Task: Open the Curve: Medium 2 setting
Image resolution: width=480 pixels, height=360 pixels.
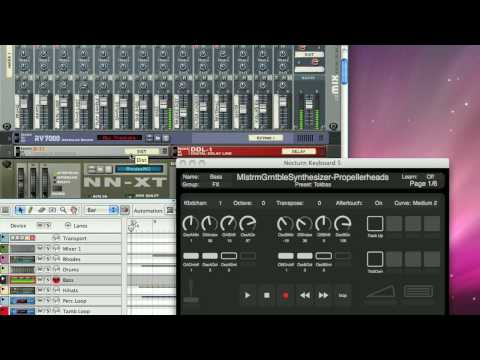Action: [416, 203]
